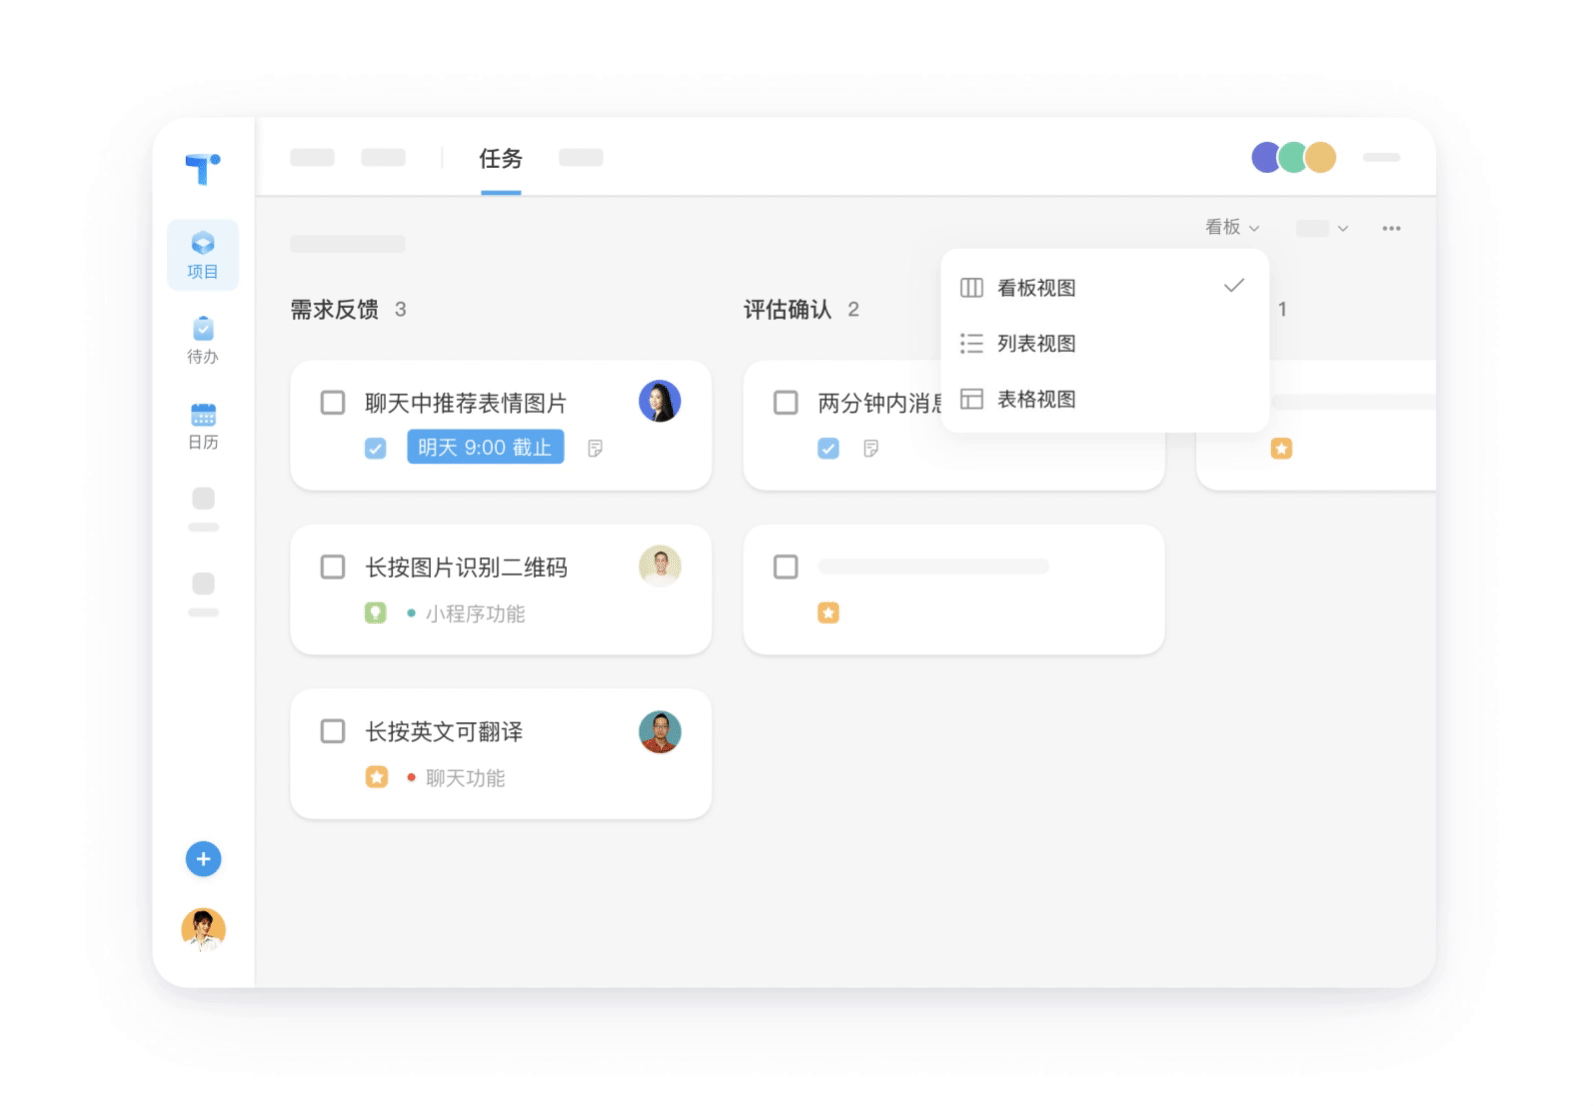Open the 待办 to-do icon
The image size is (1594, 1106).
pos(203,340)
